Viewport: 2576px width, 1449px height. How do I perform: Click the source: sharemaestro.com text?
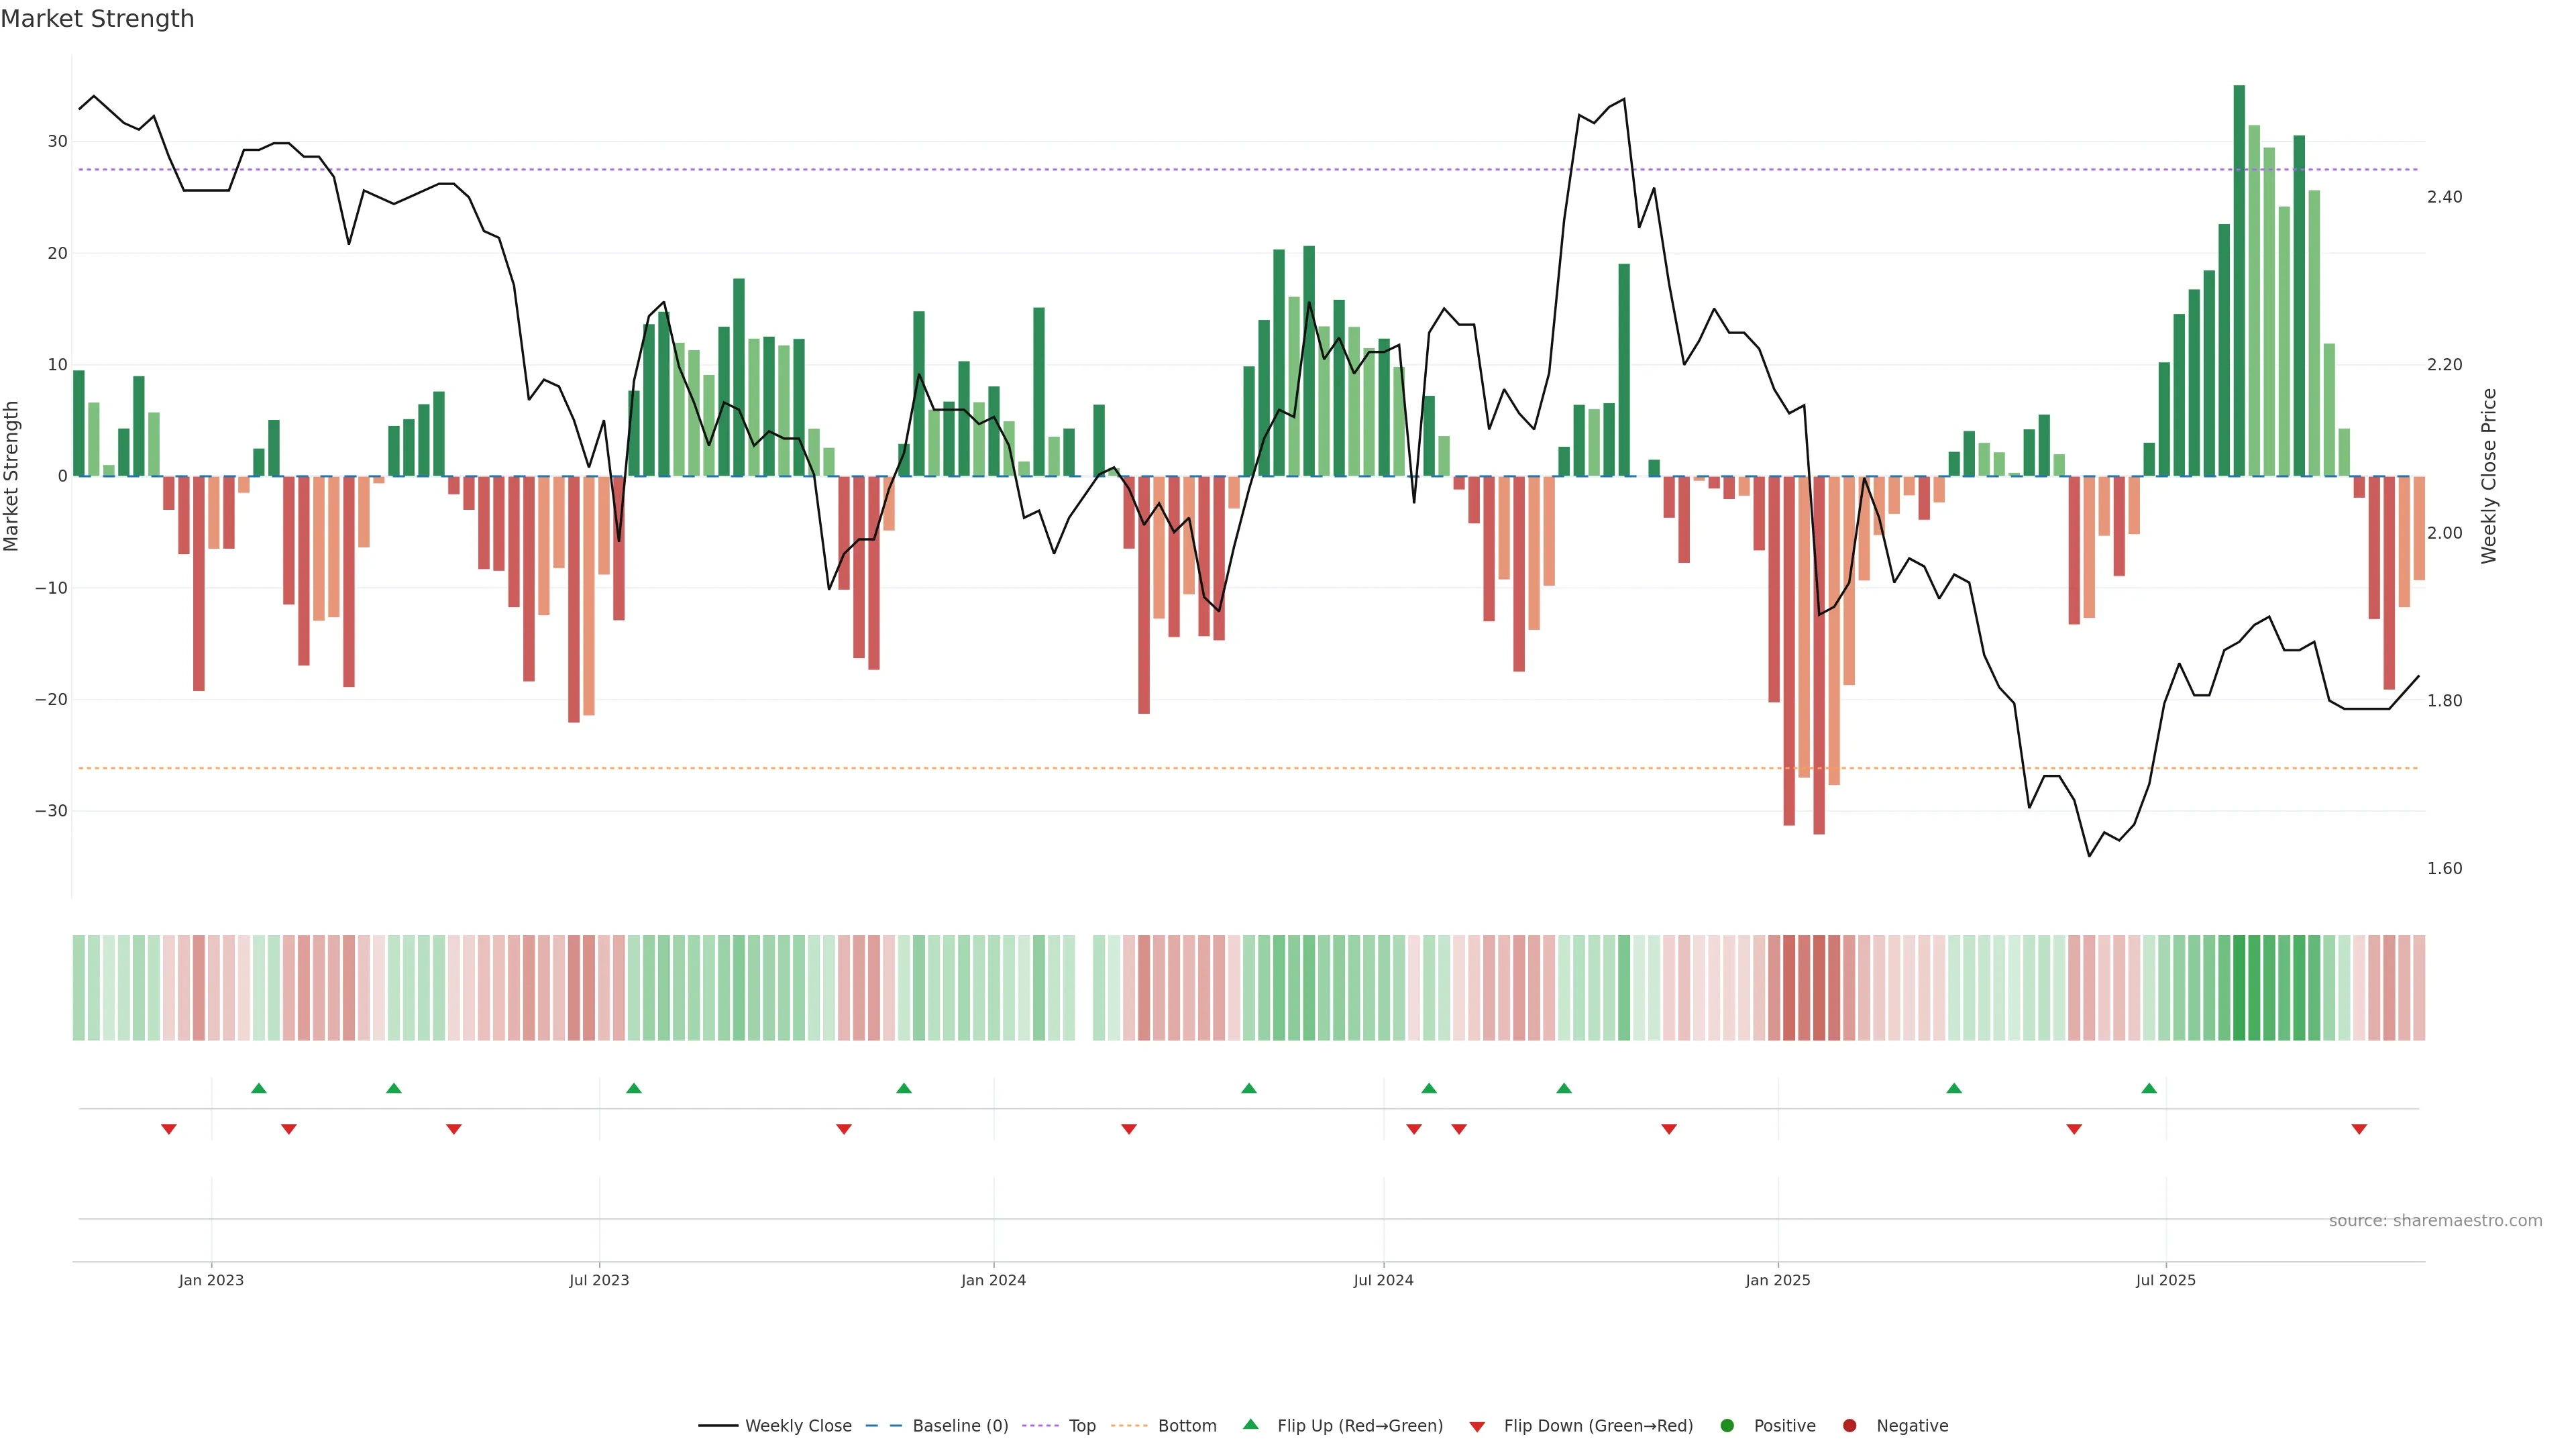click(x=2435, y=1221)
